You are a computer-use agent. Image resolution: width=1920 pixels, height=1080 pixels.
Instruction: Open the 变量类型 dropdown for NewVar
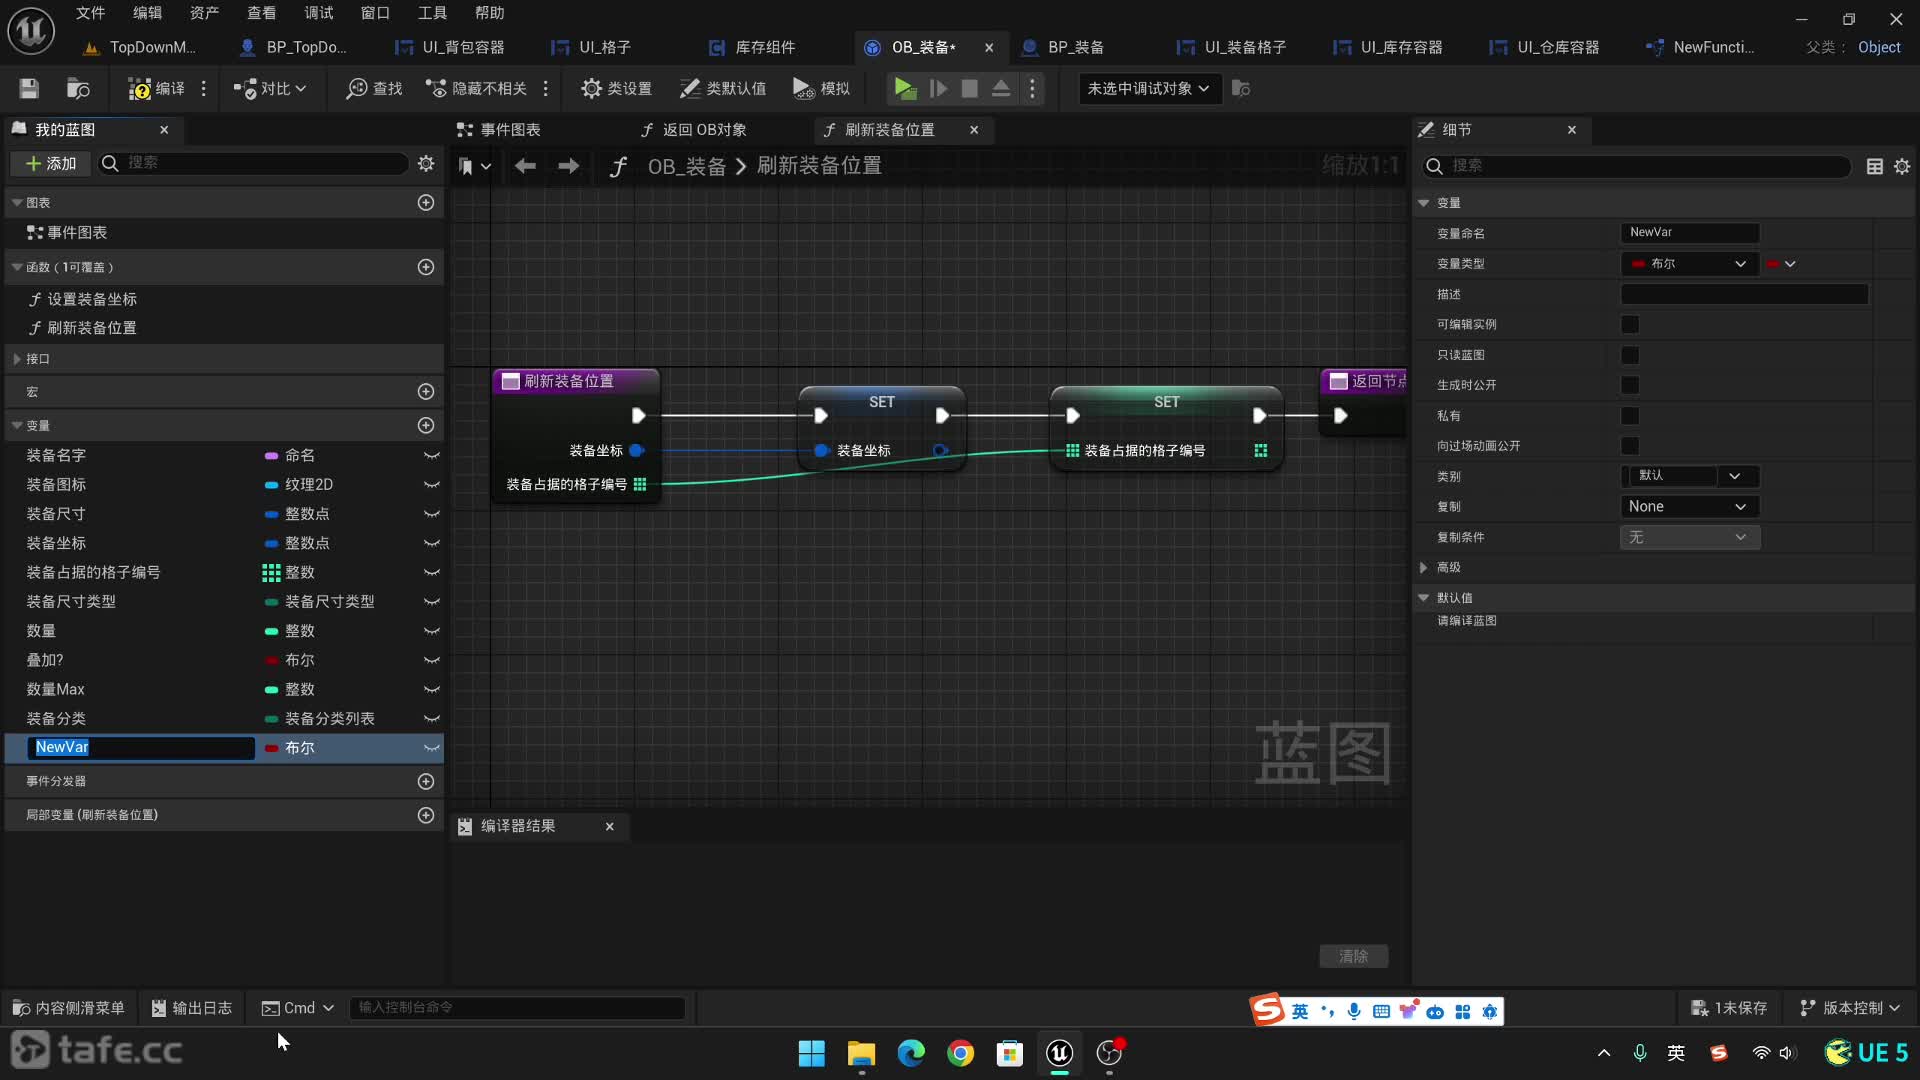[x=1689, y=262]
